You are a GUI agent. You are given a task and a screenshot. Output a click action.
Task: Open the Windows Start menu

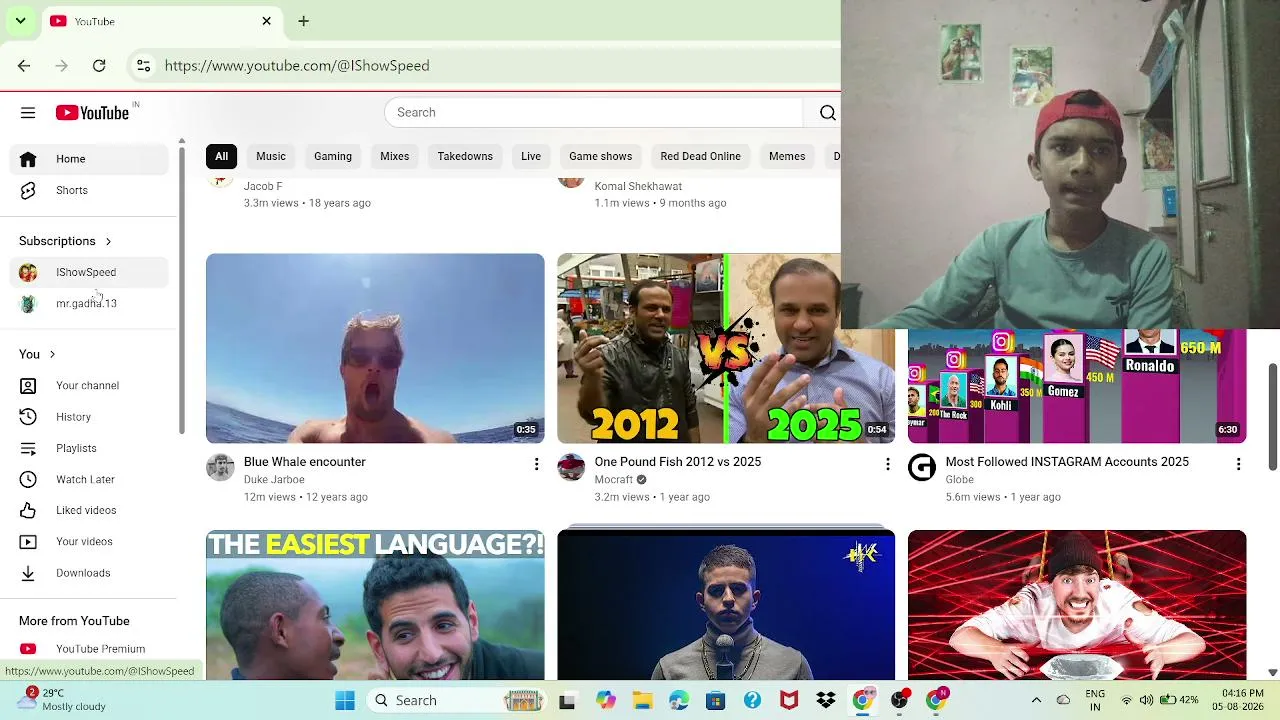(x=345, y=701)
